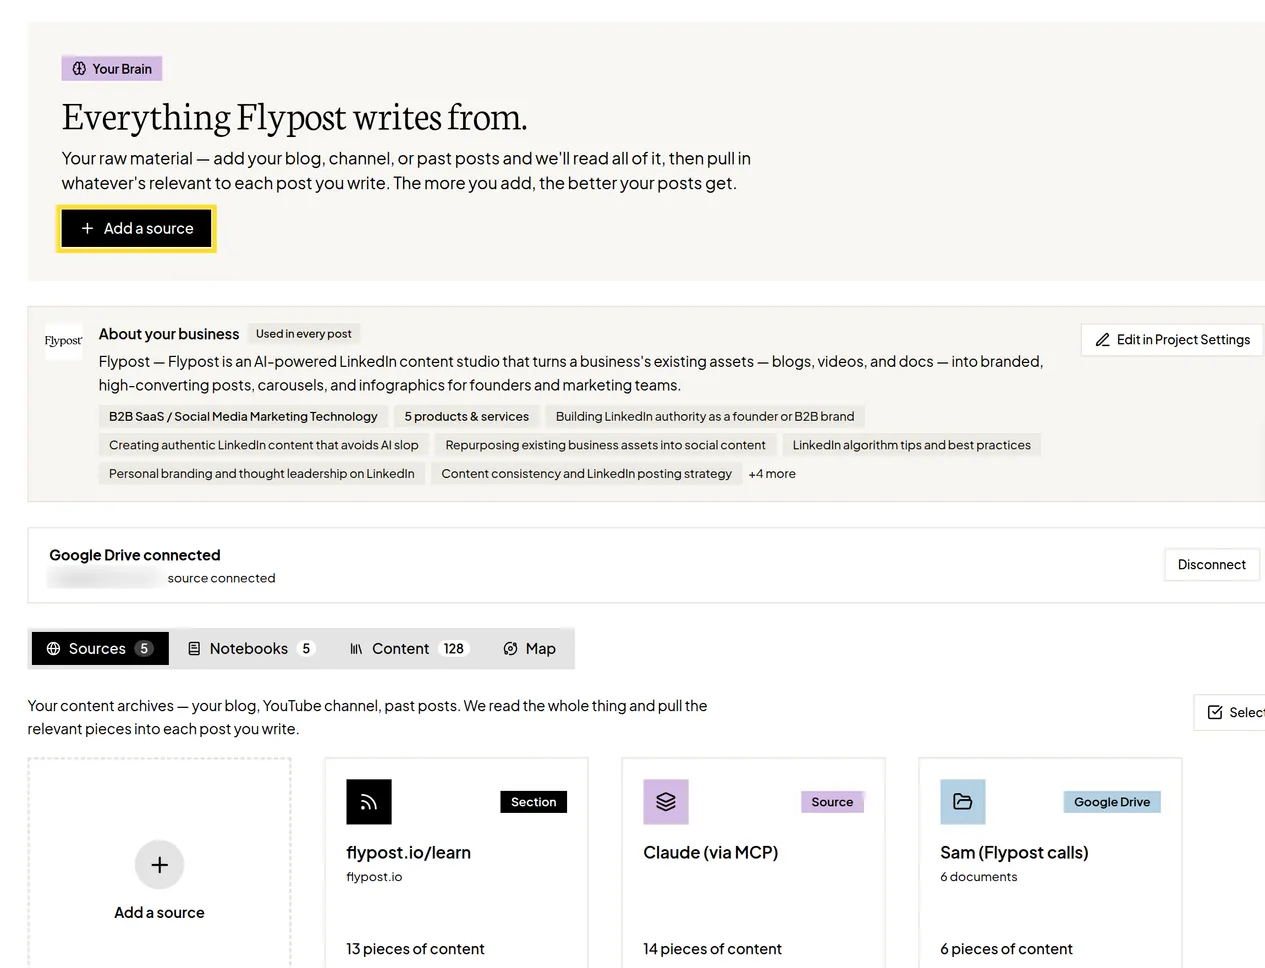Click the 'Google Drive connected' heading
This screenshot has width=1265, height=968.
(135, 555)
